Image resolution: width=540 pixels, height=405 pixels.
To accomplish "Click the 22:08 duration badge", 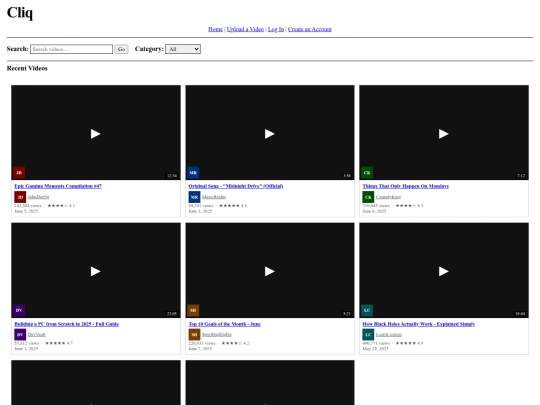I will click(x=172, y=313).
